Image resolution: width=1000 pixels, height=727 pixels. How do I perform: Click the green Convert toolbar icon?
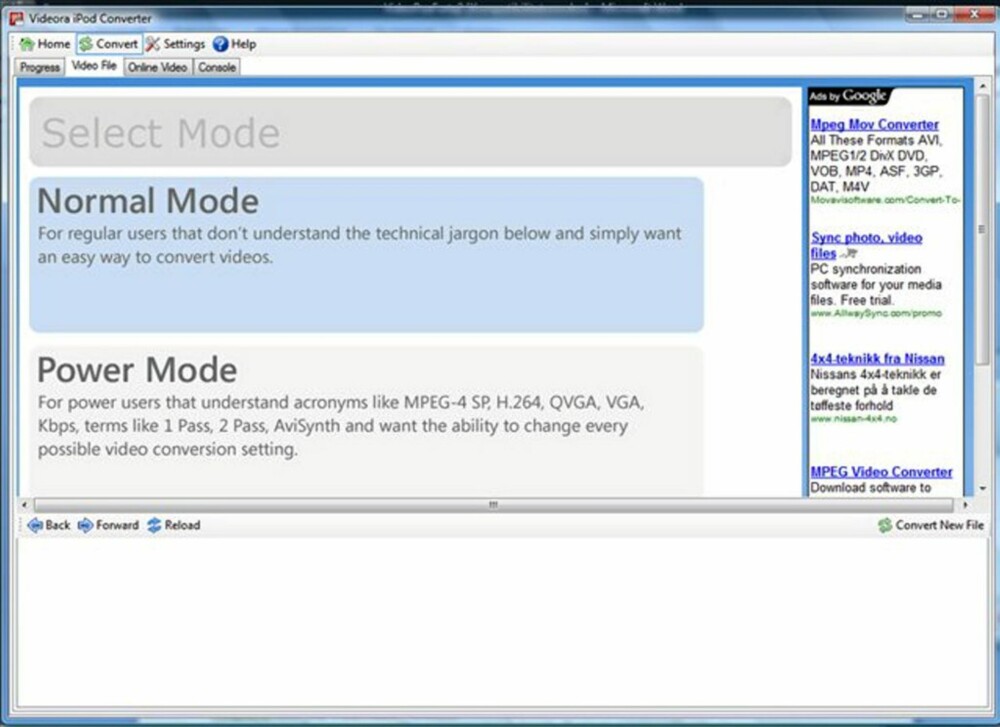pos(86,44)
